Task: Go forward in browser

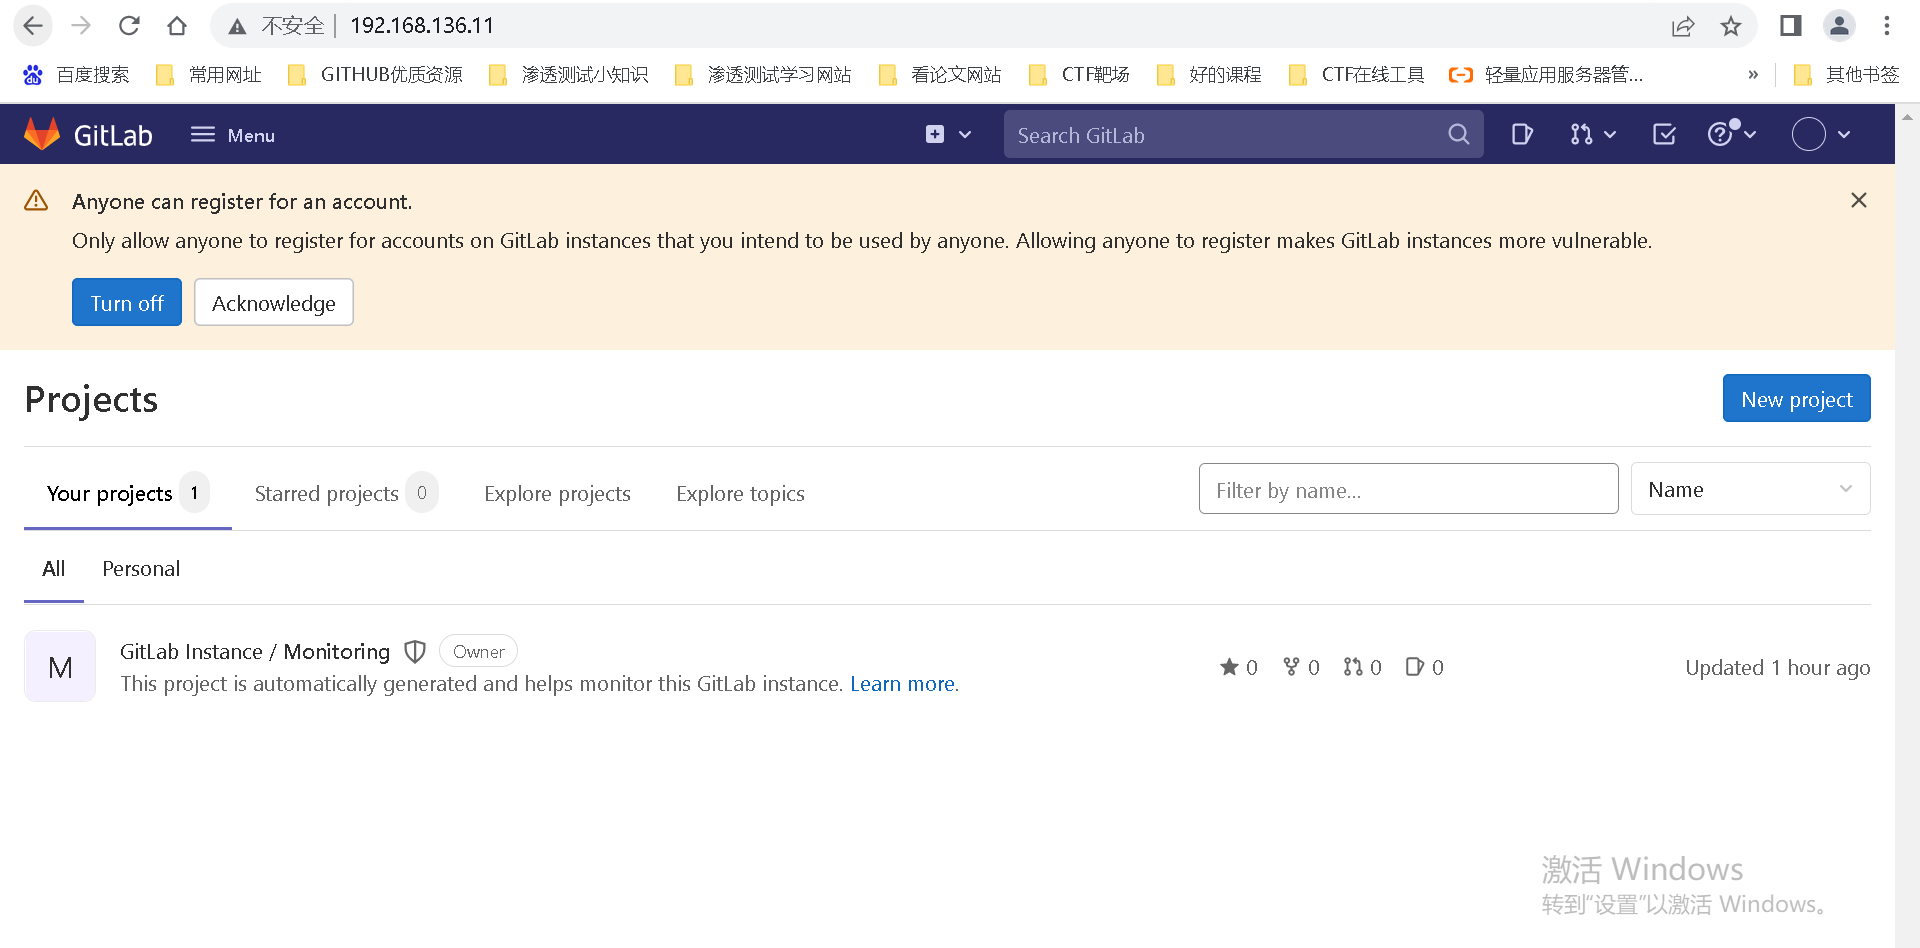Action: click(81, 26)
